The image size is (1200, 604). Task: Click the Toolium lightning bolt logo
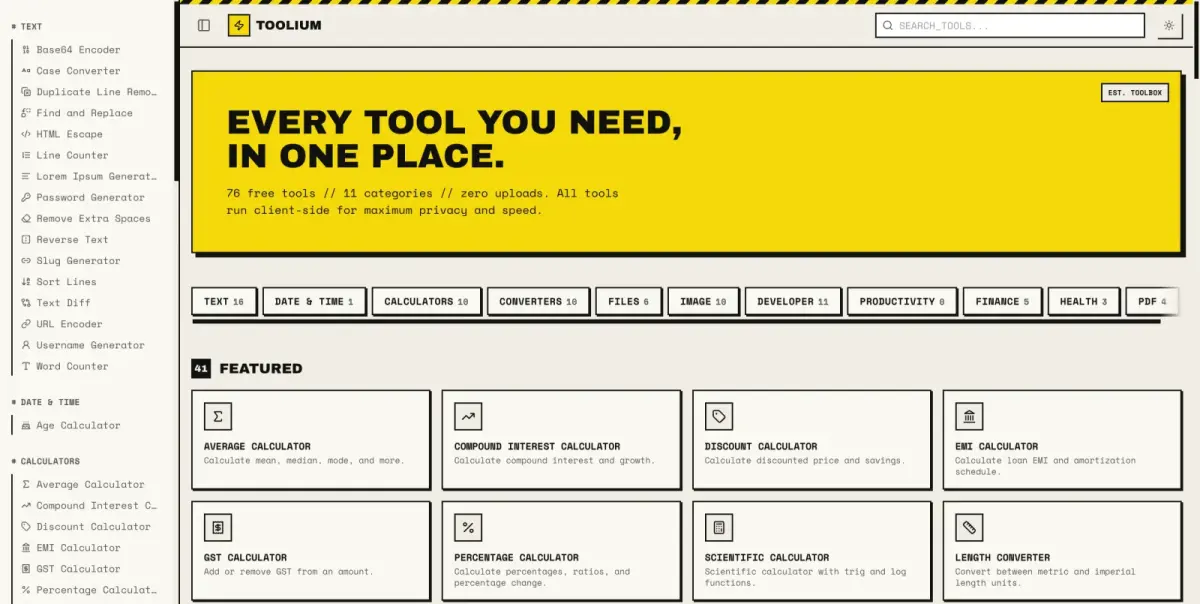pyautogui.click(x=238, y=25)
